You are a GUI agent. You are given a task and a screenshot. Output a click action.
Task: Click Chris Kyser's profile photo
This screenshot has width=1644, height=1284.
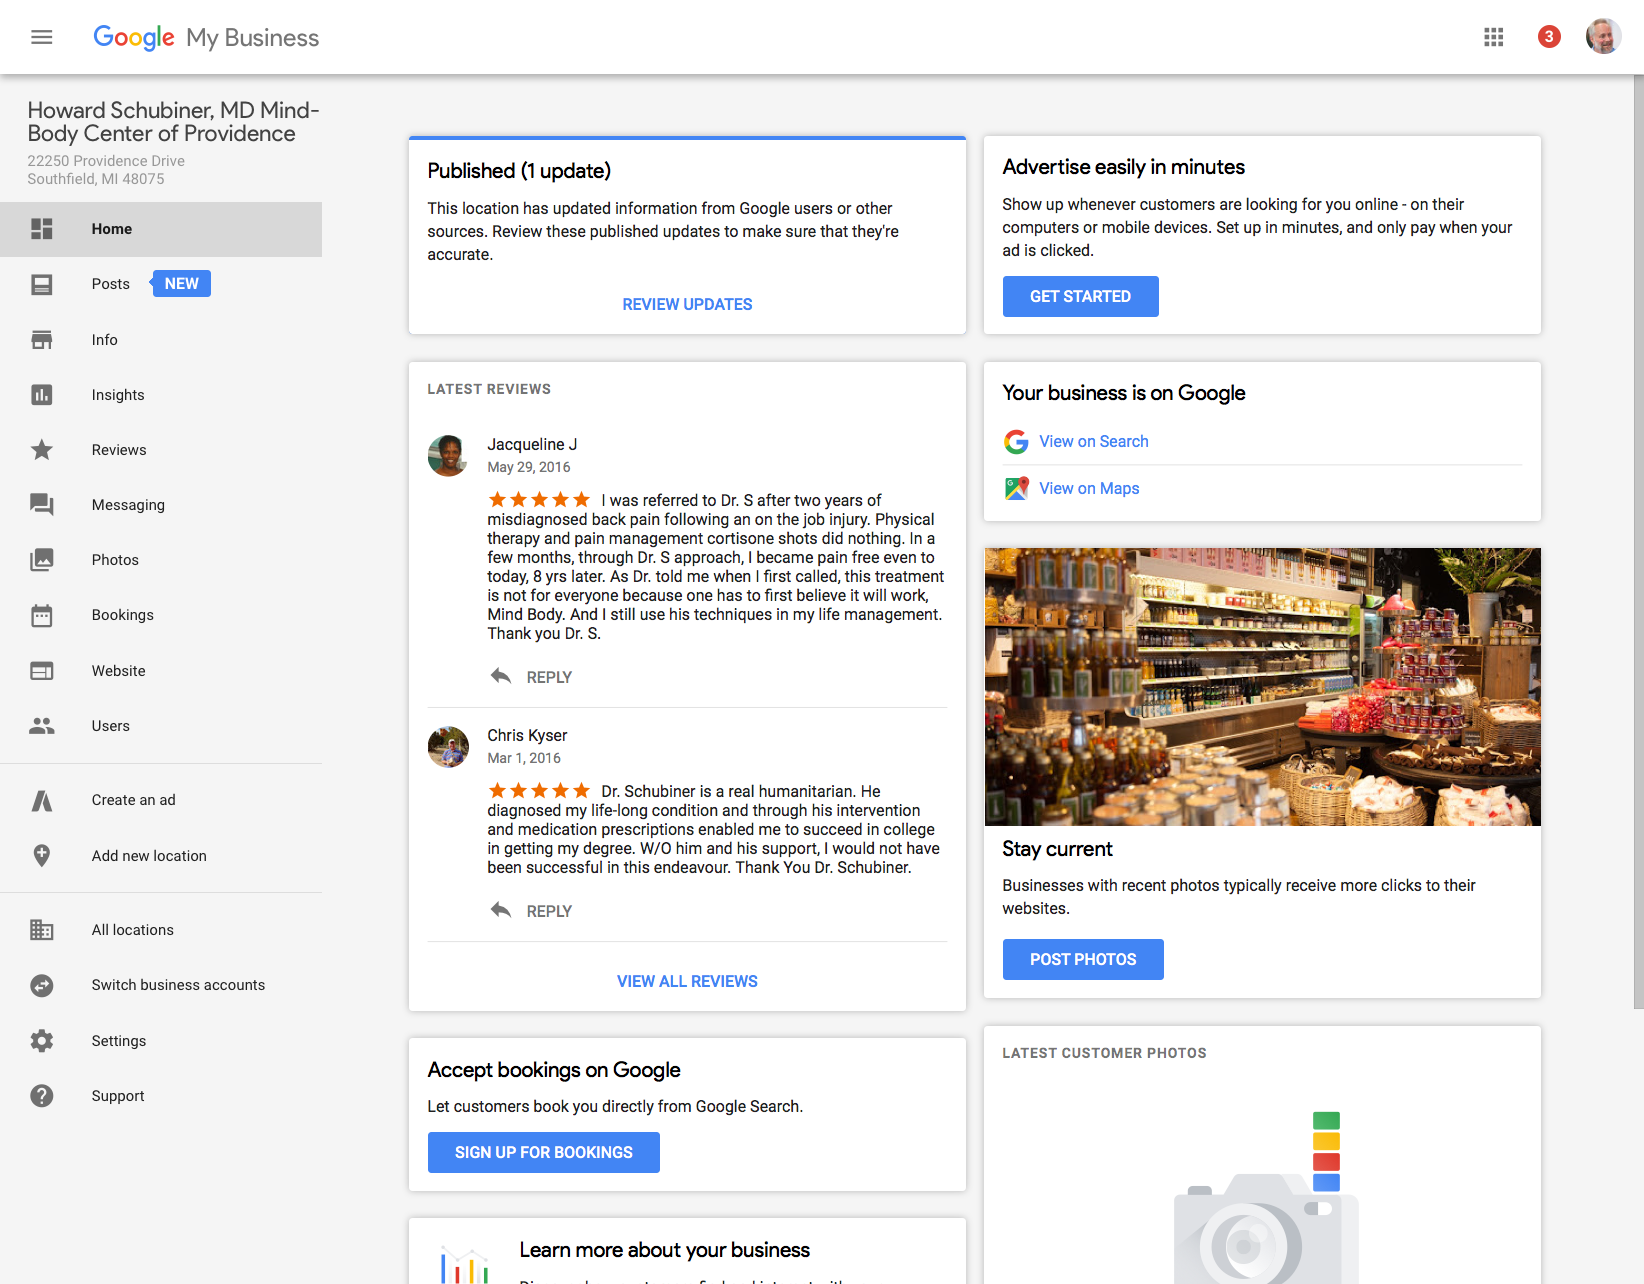tap(448, 747)
